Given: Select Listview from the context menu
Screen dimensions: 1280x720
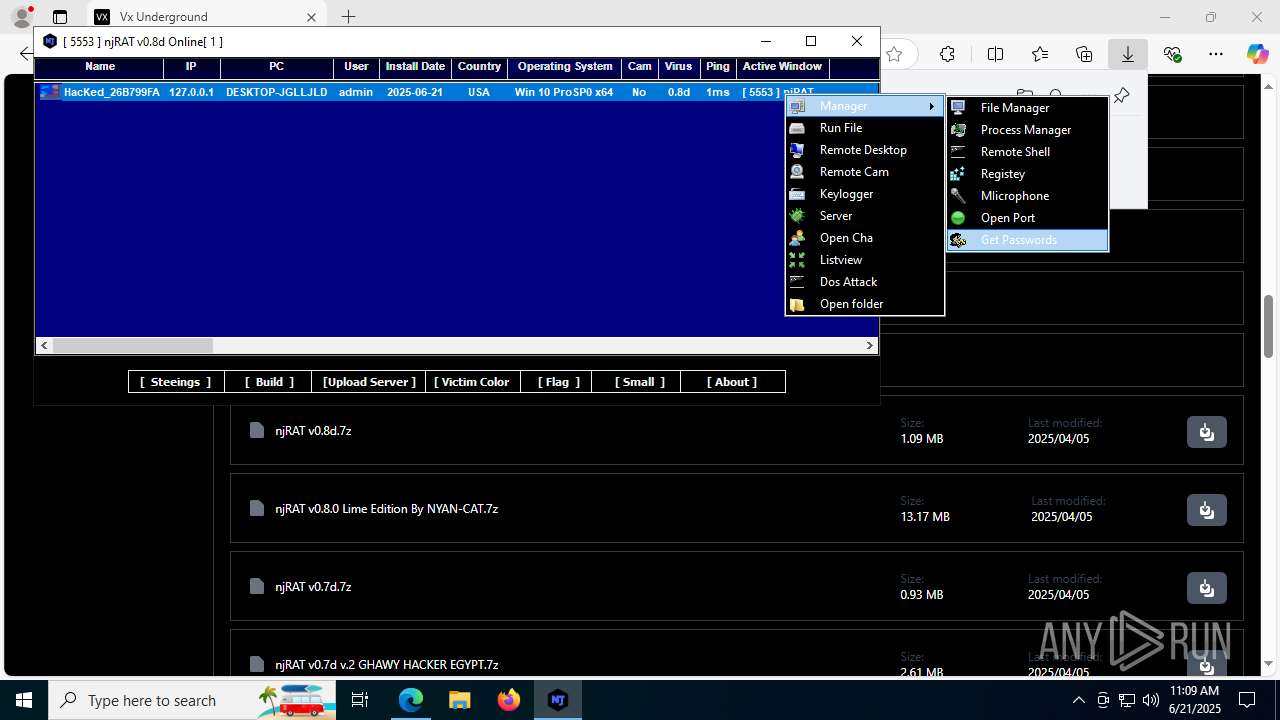Looking at the screenshot, I should pos(865,260).
